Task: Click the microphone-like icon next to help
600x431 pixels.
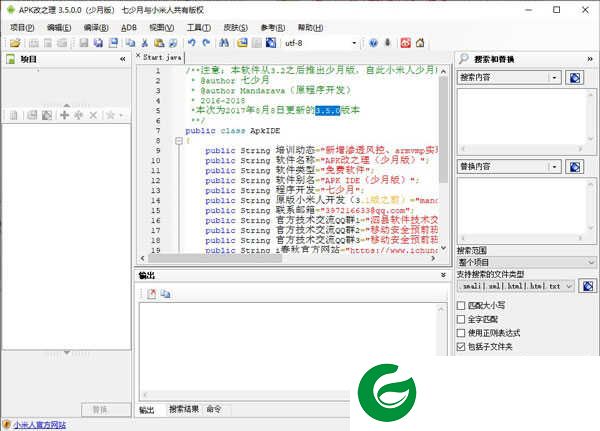Action: (388, 43)
